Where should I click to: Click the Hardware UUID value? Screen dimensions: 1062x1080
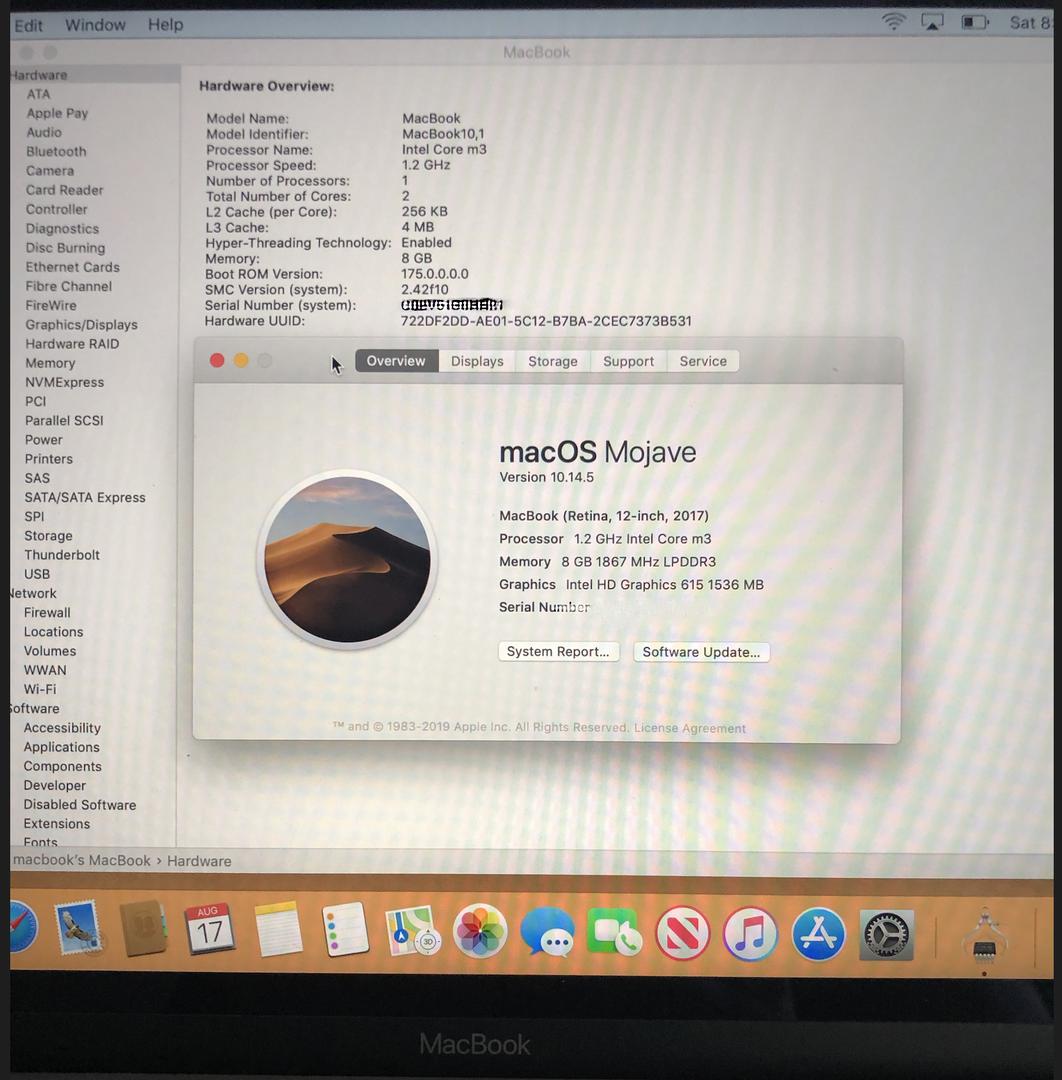(x=546, y=321)
